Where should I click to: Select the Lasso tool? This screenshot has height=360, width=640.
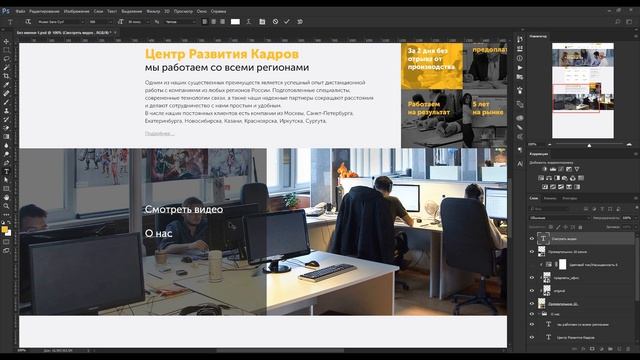(x=6, y=59)
